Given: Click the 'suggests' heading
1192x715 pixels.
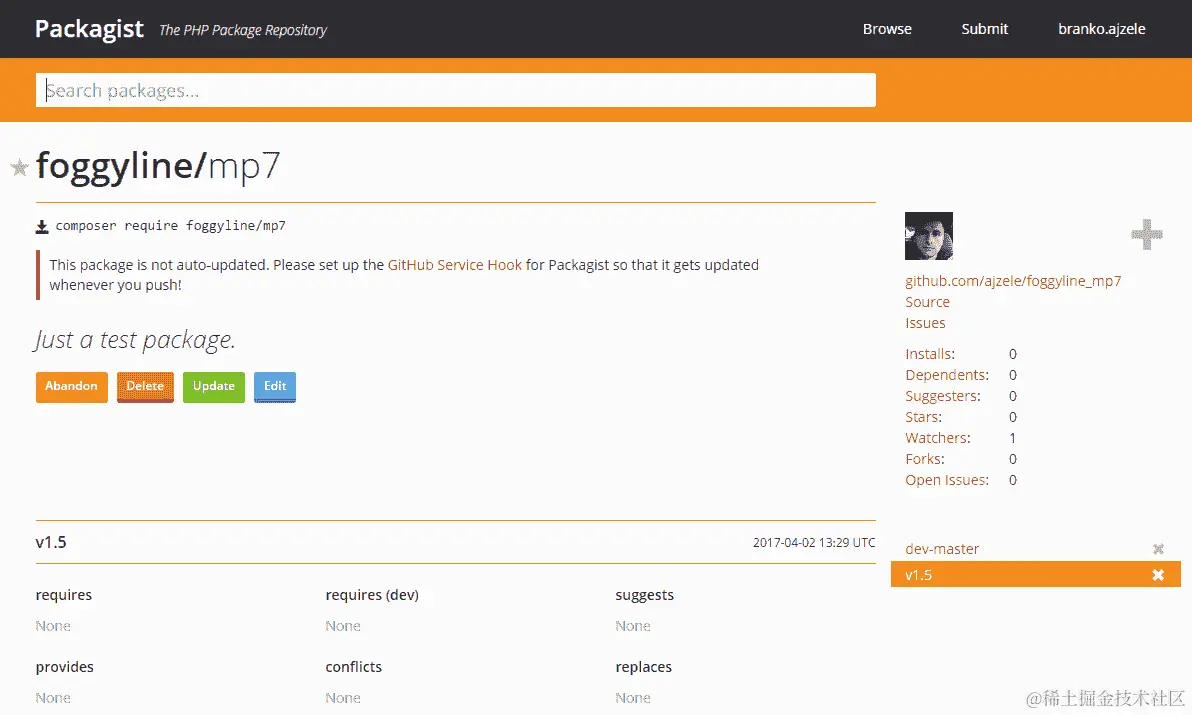Looking at the screenshot, I should tap(644, 595).
